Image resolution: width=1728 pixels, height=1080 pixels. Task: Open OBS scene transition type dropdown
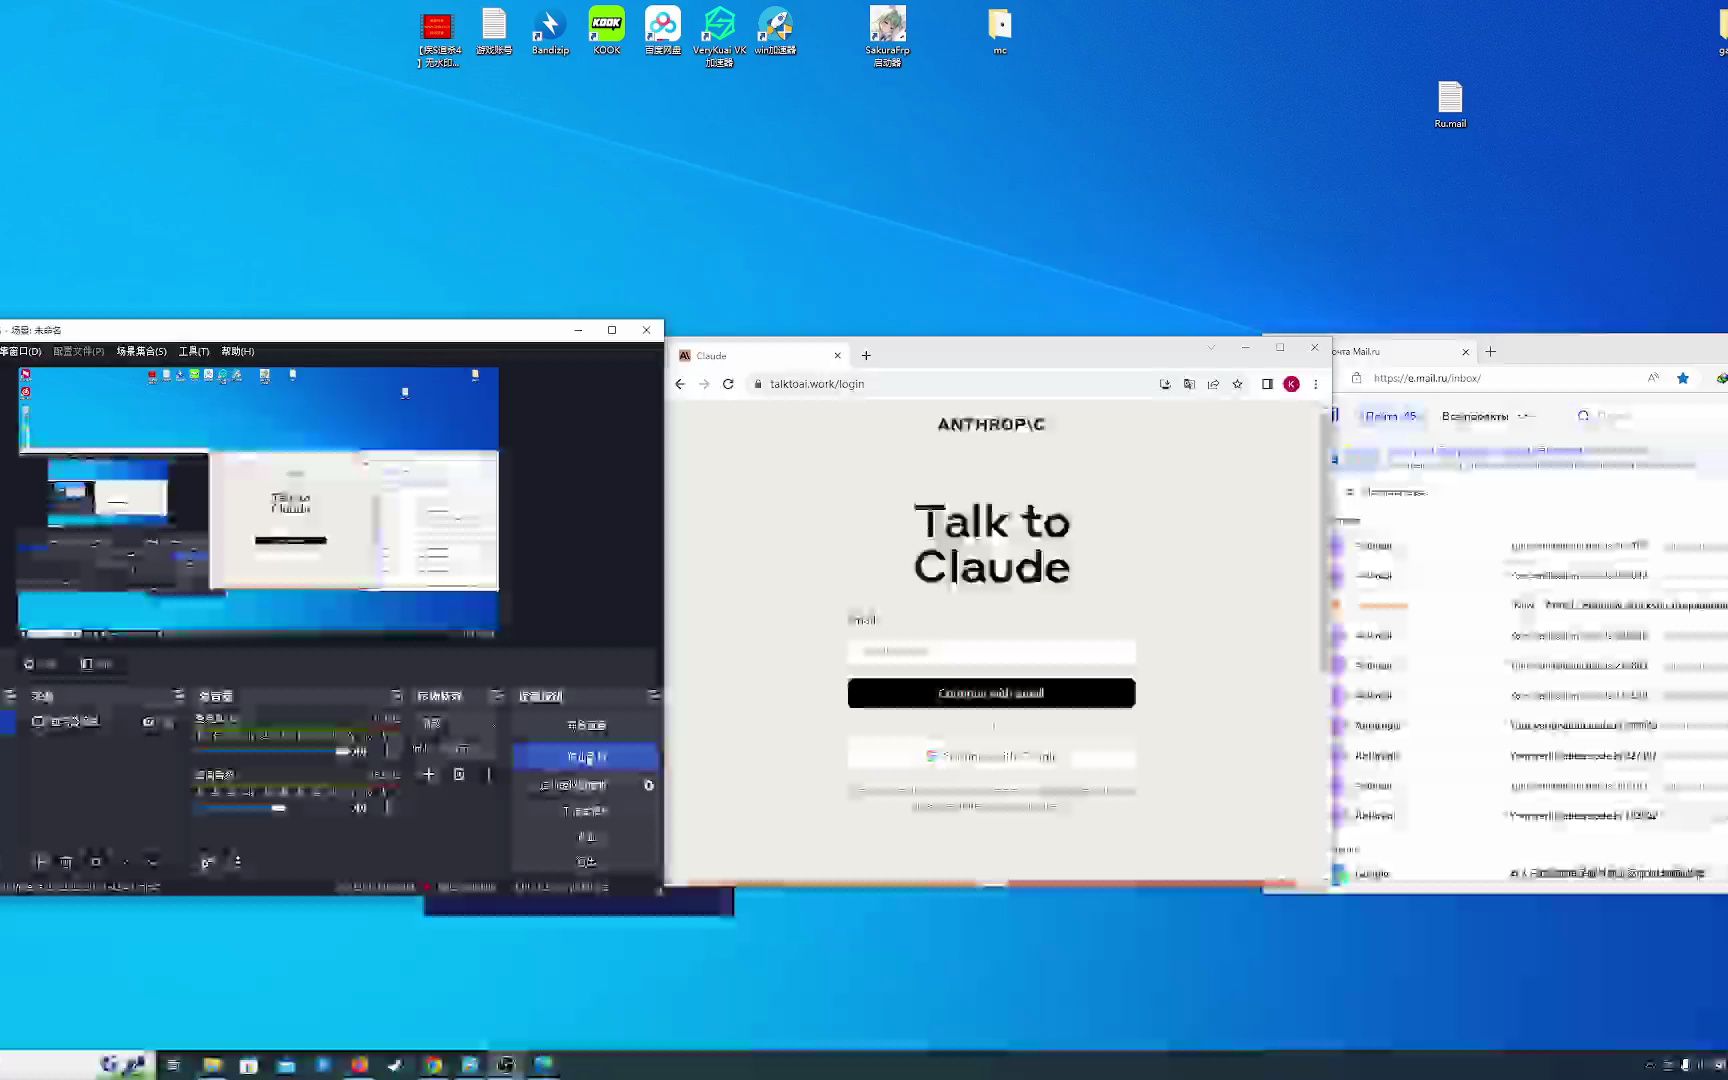(457, 723)
